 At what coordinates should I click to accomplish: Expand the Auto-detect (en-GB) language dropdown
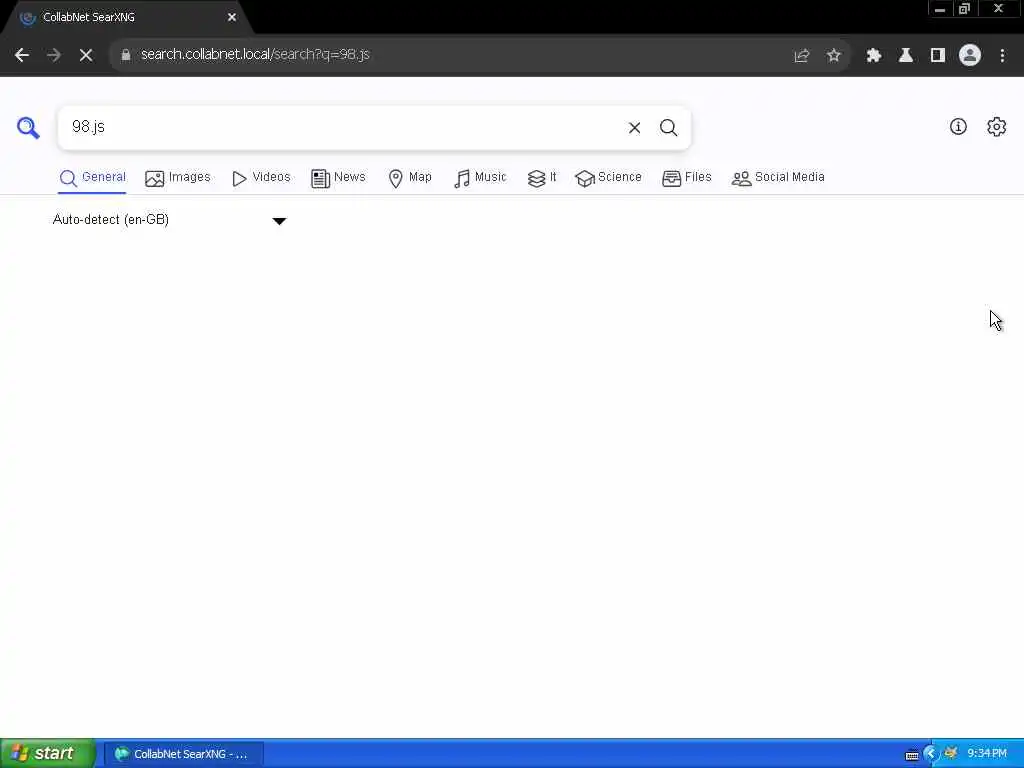(170, 220)
